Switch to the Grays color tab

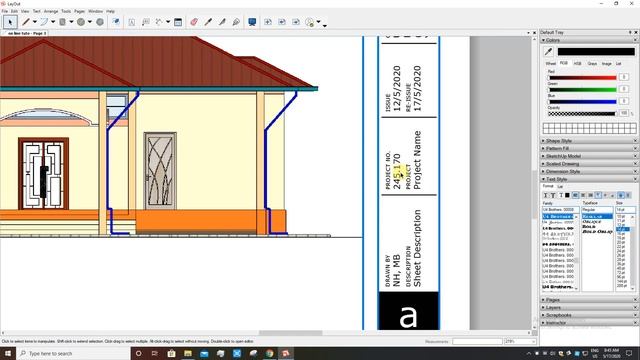coord(592,64)
